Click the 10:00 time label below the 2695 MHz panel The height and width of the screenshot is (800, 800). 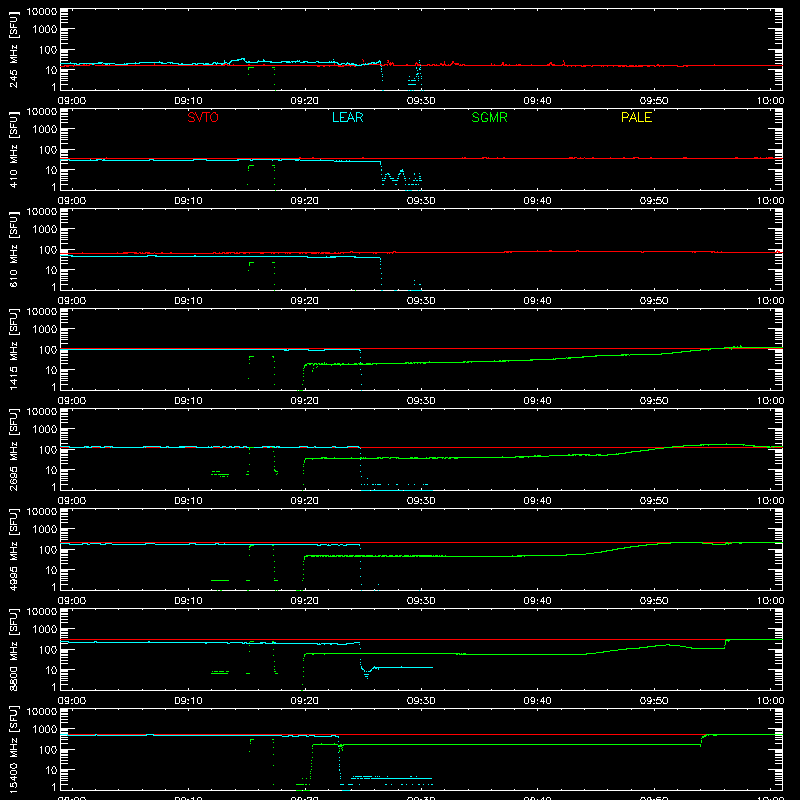coord(770,501)
